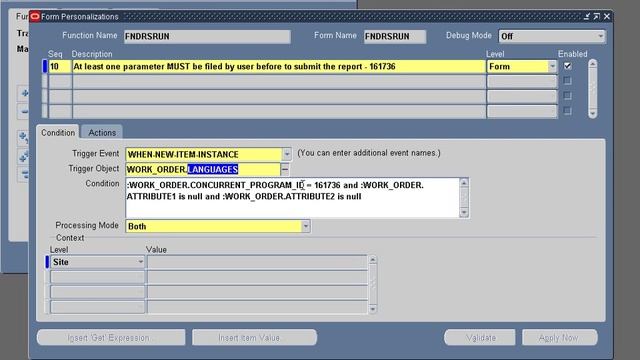Screen dimensions: 640x360
Task: Click Context list scrollbar down arrow
Action: point(372,309)
